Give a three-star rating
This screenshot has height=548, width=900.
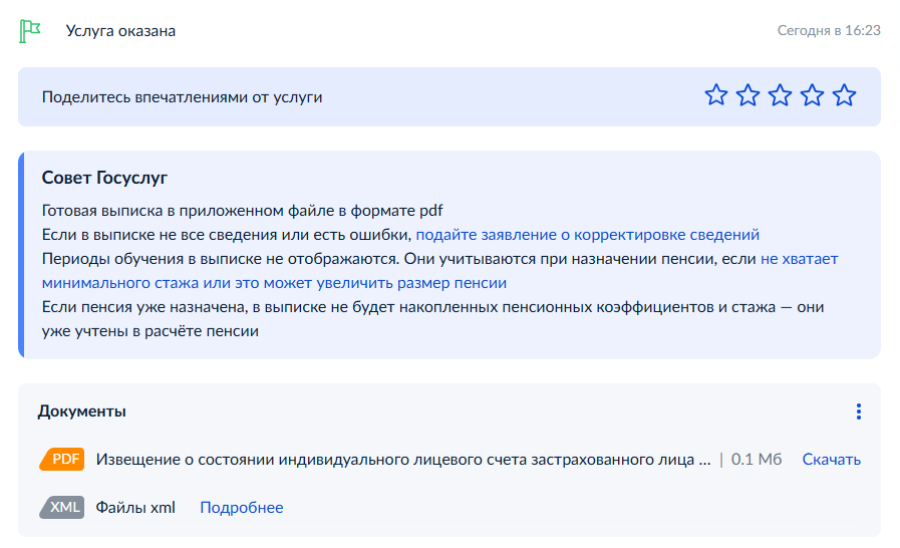click(x=780, y=96)
